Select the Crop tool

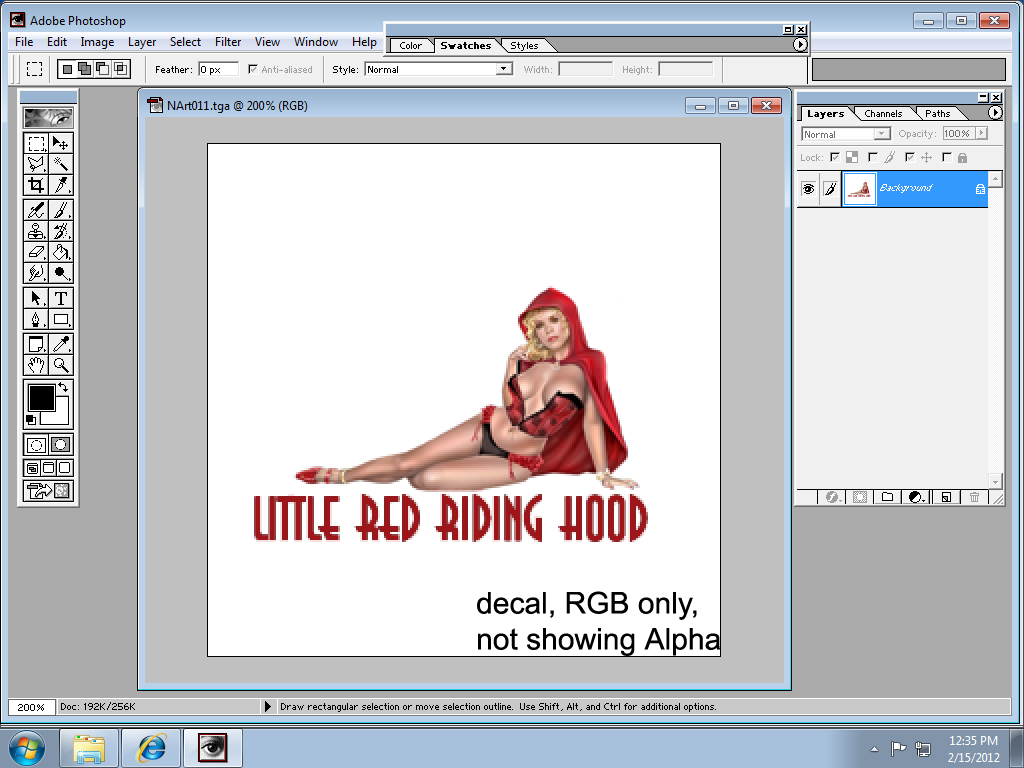click(36, 185)
